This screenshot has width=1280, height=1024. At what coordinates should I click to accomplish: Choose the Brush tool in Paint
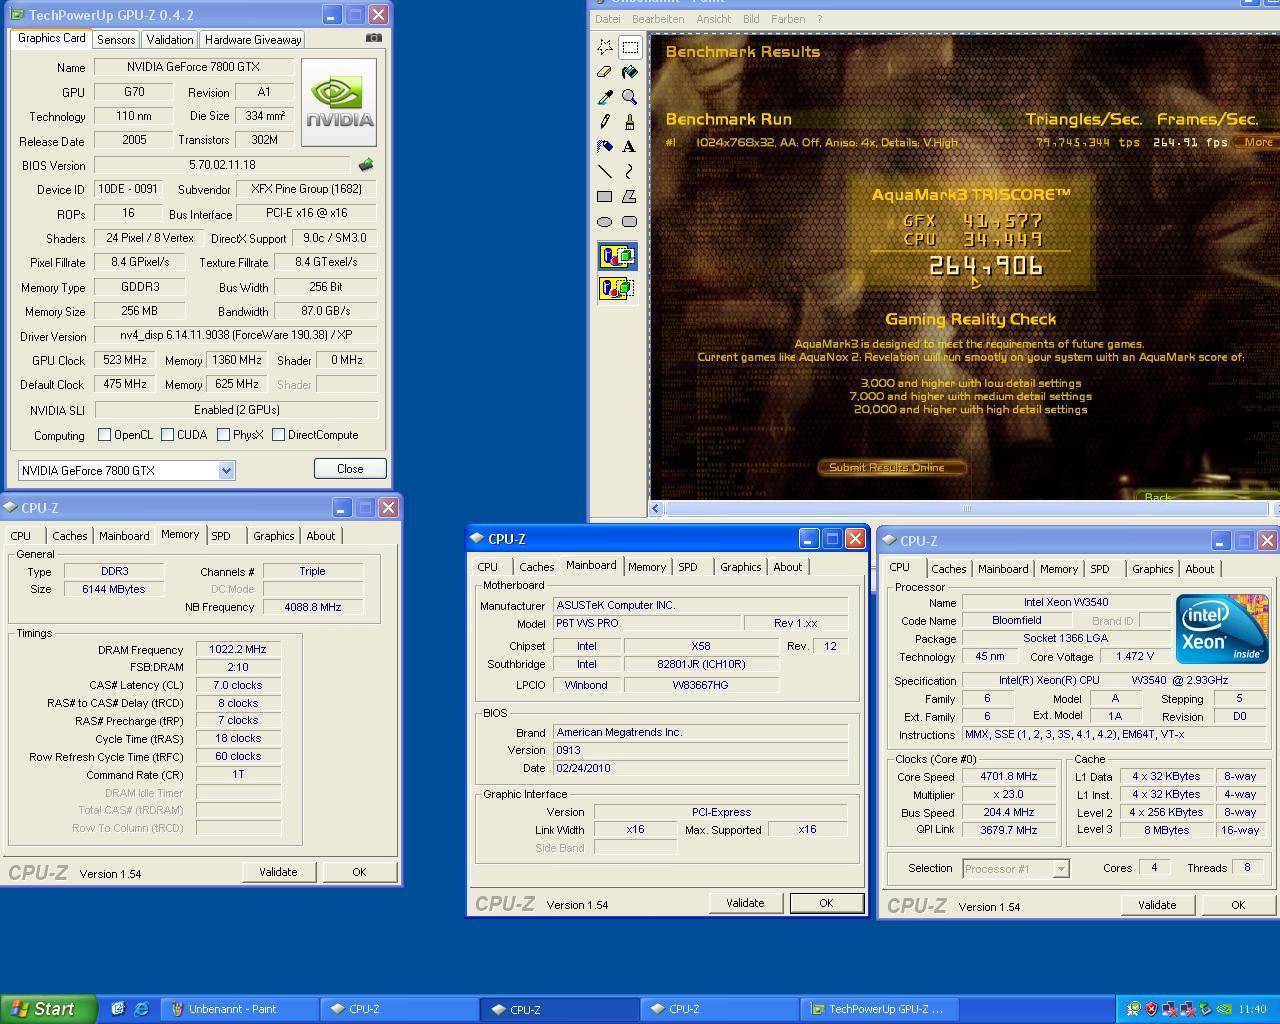tap(630, 122)
